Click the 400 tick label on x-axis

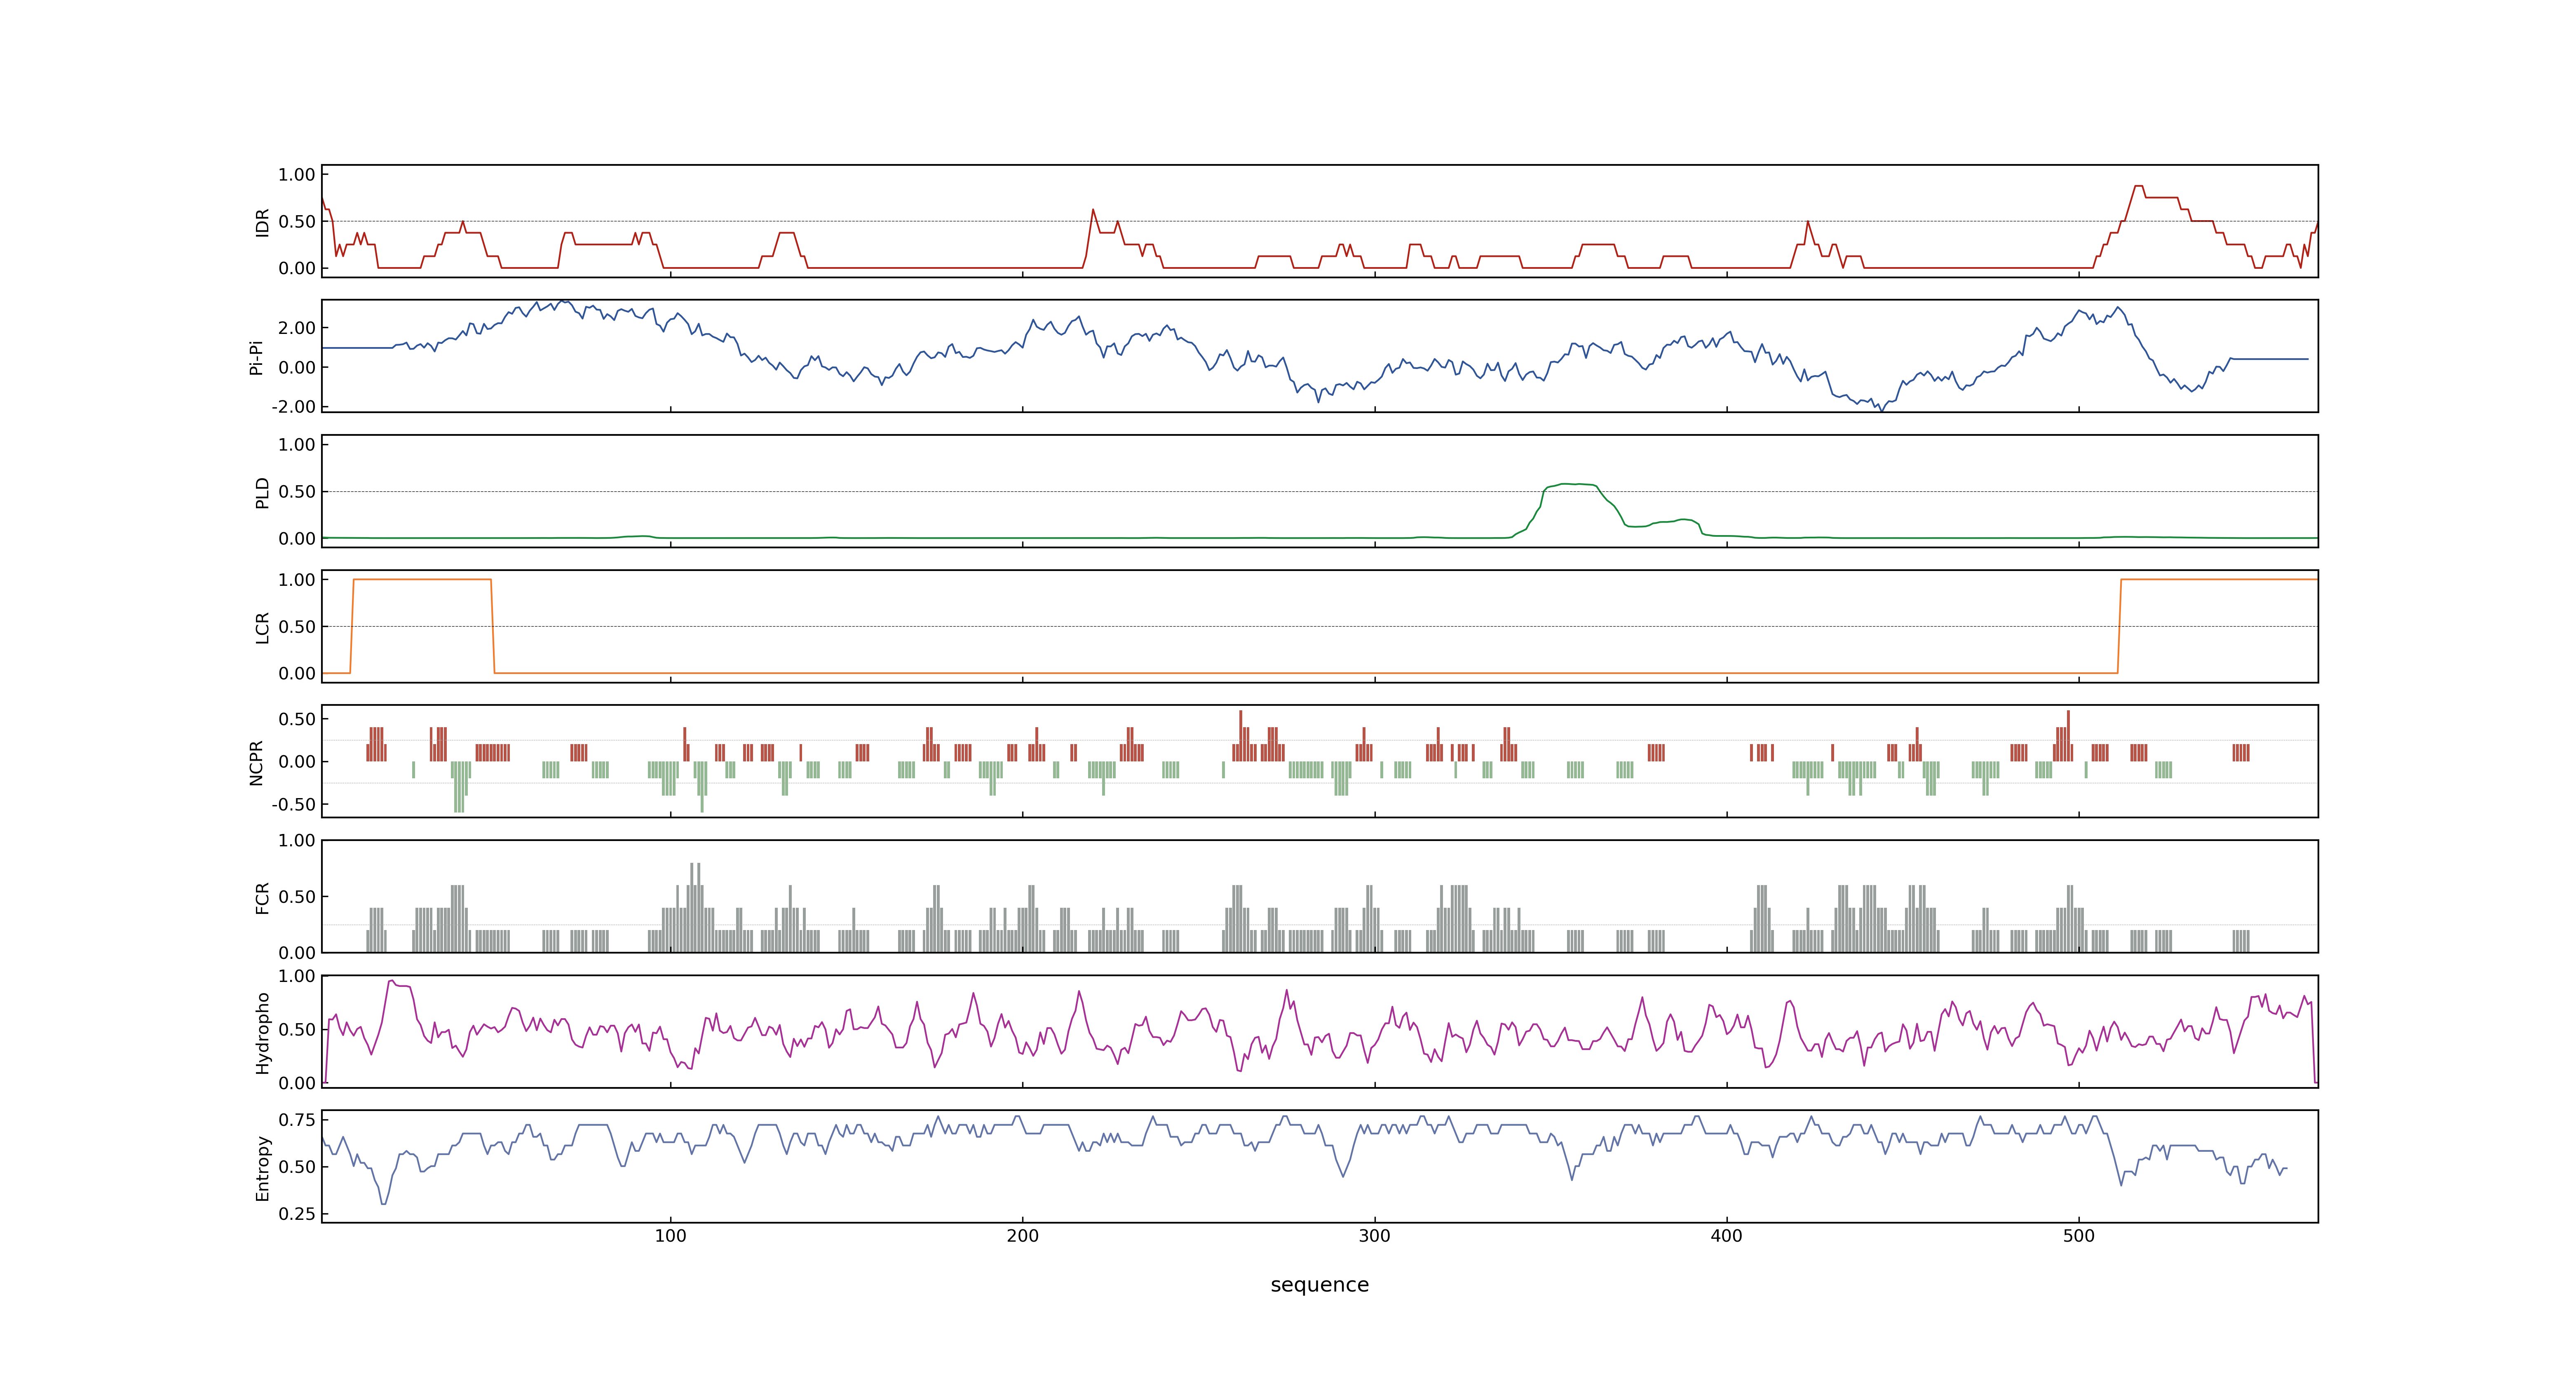pos(1726,1236)
